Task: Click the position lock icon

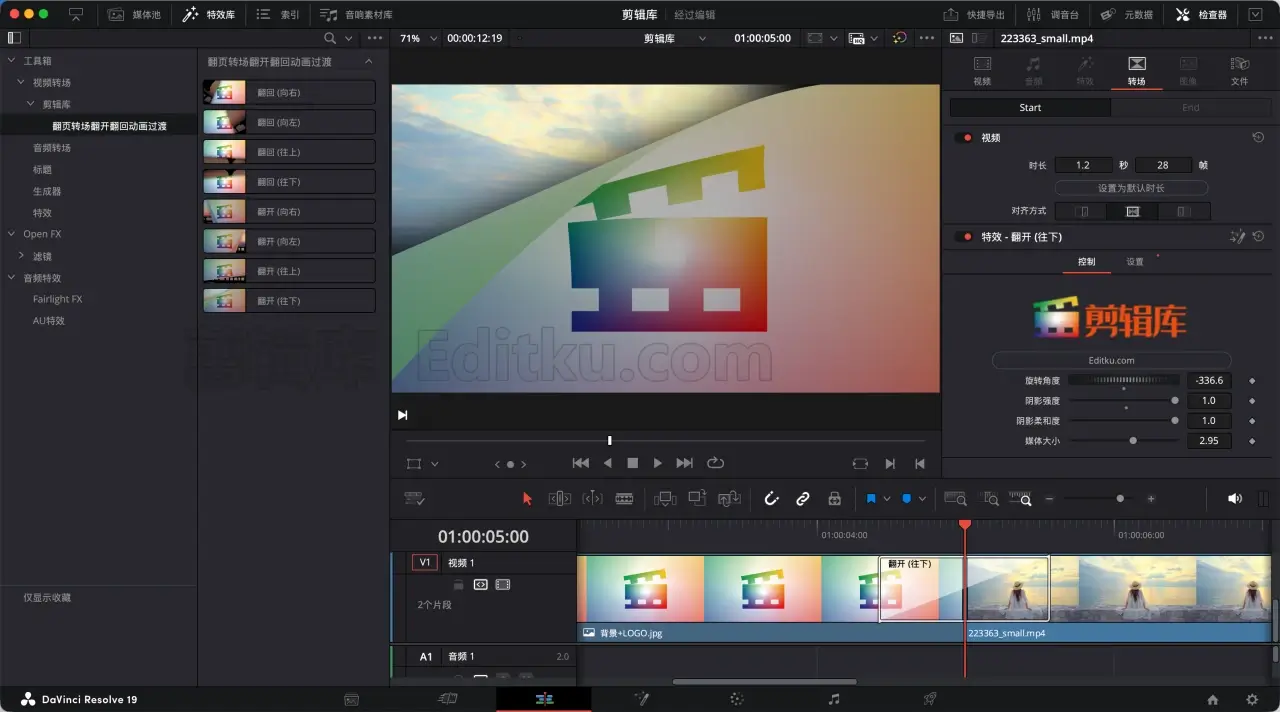Action: click(834, 498)
